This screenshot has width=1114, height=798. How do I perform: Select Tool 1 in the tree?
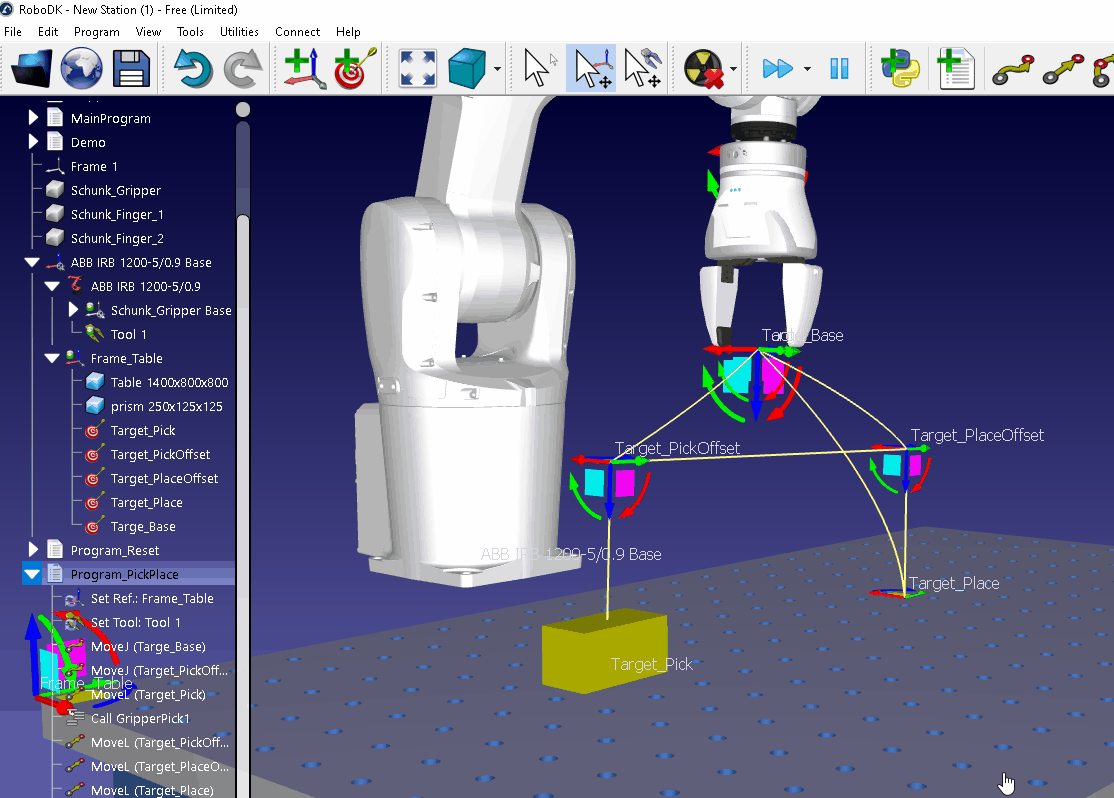(x=129, y=334)
